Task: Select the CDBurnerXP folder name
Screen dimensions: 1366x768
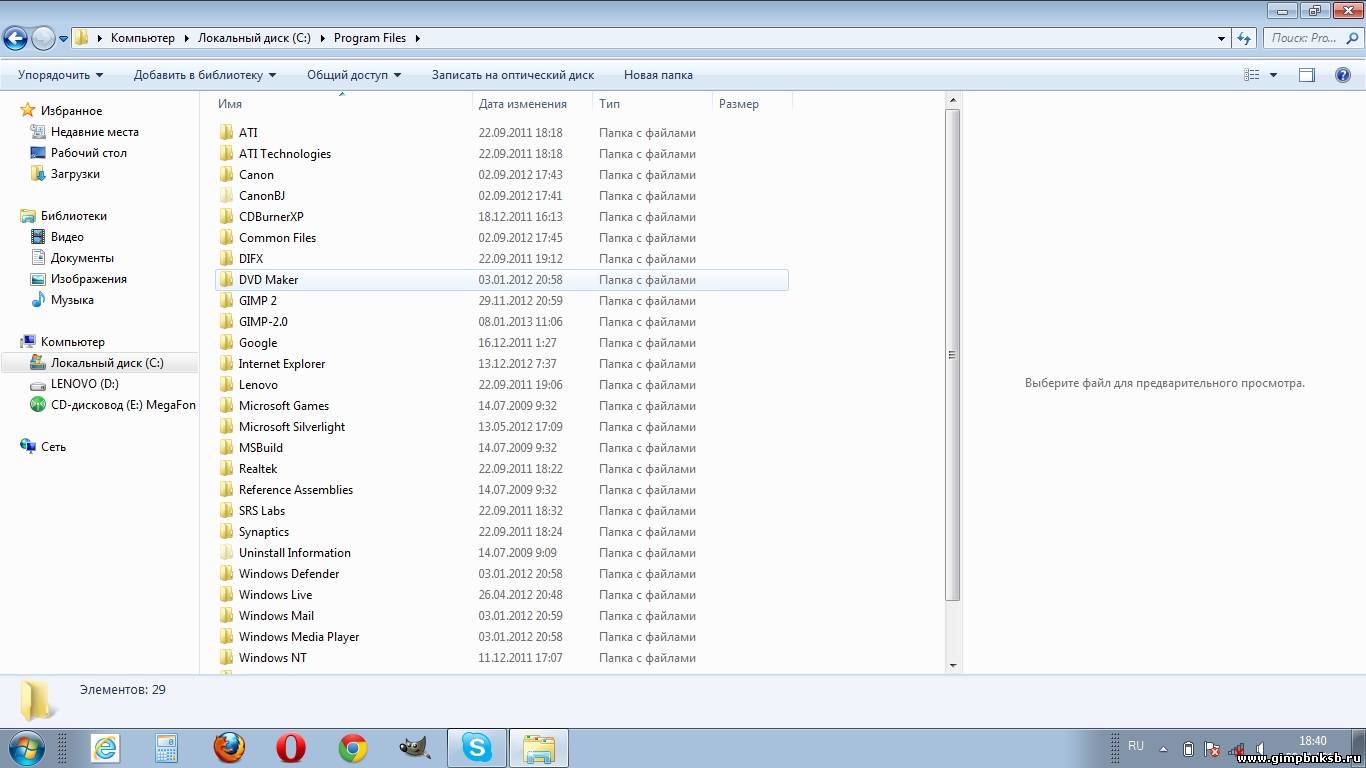Action: click(271, 216)
